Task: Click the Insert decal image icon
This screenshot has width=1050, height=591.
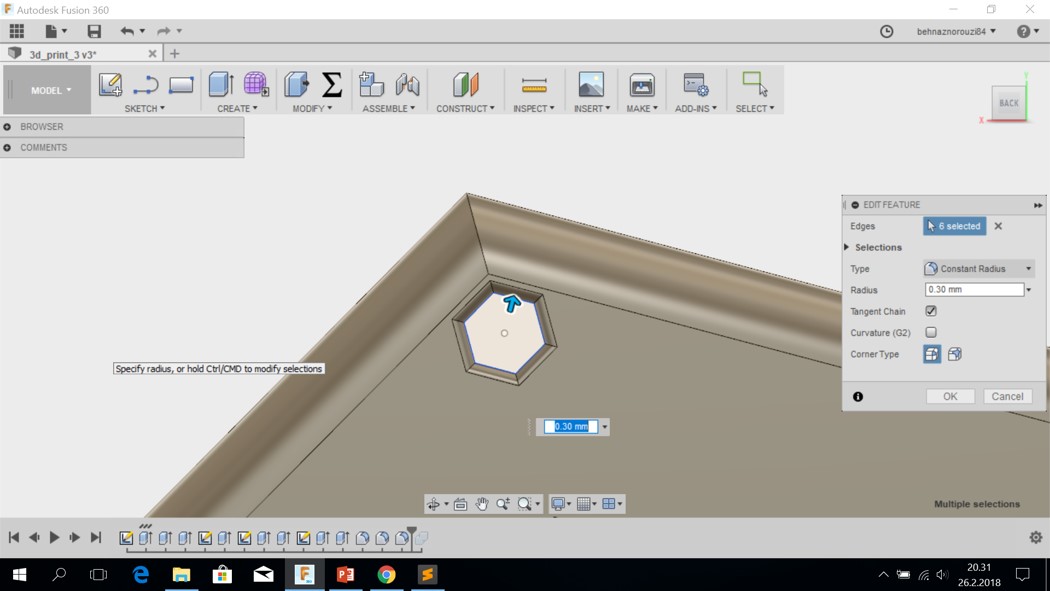Action: point(591,85)
